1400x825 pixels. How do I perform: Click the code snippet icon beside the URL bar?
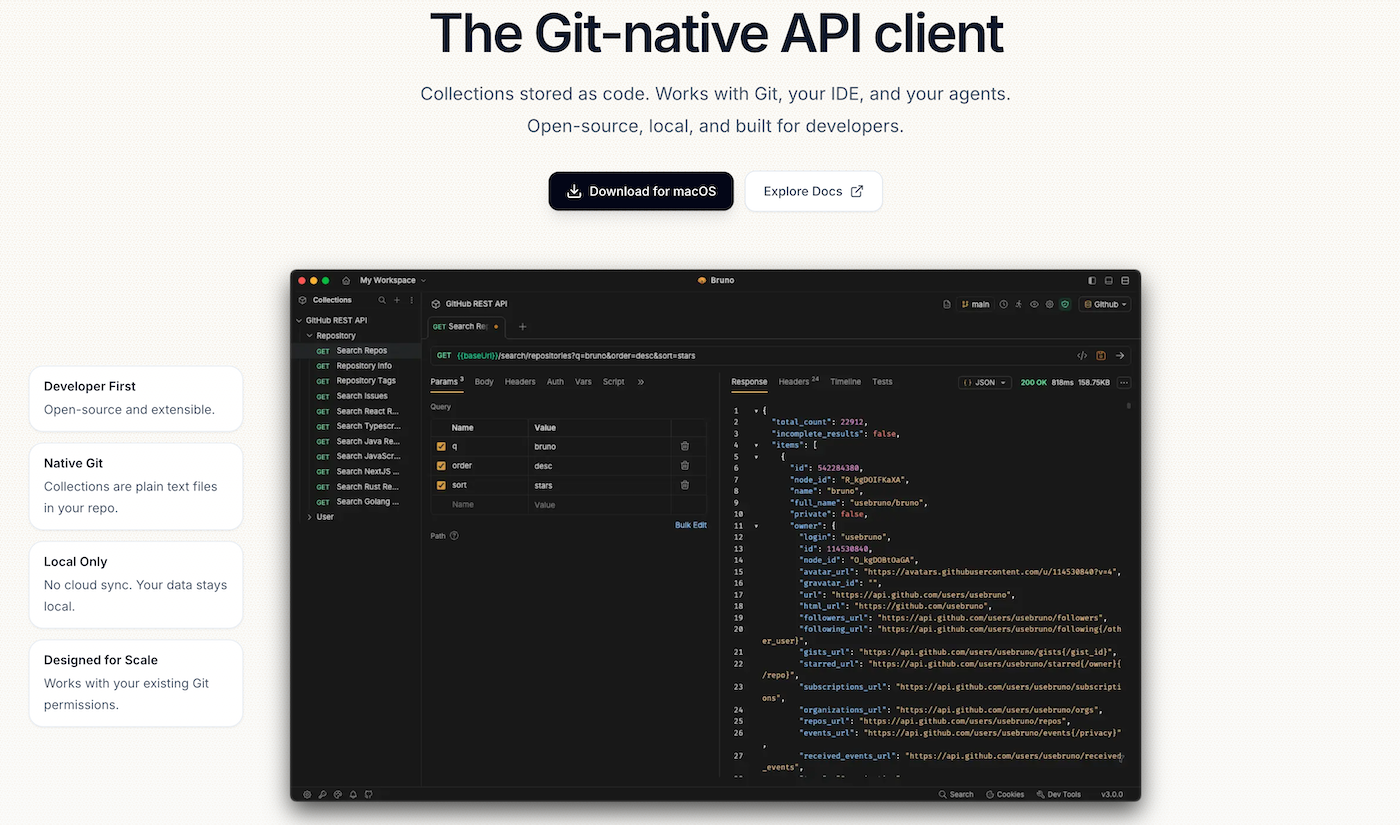coord(1081,355)
